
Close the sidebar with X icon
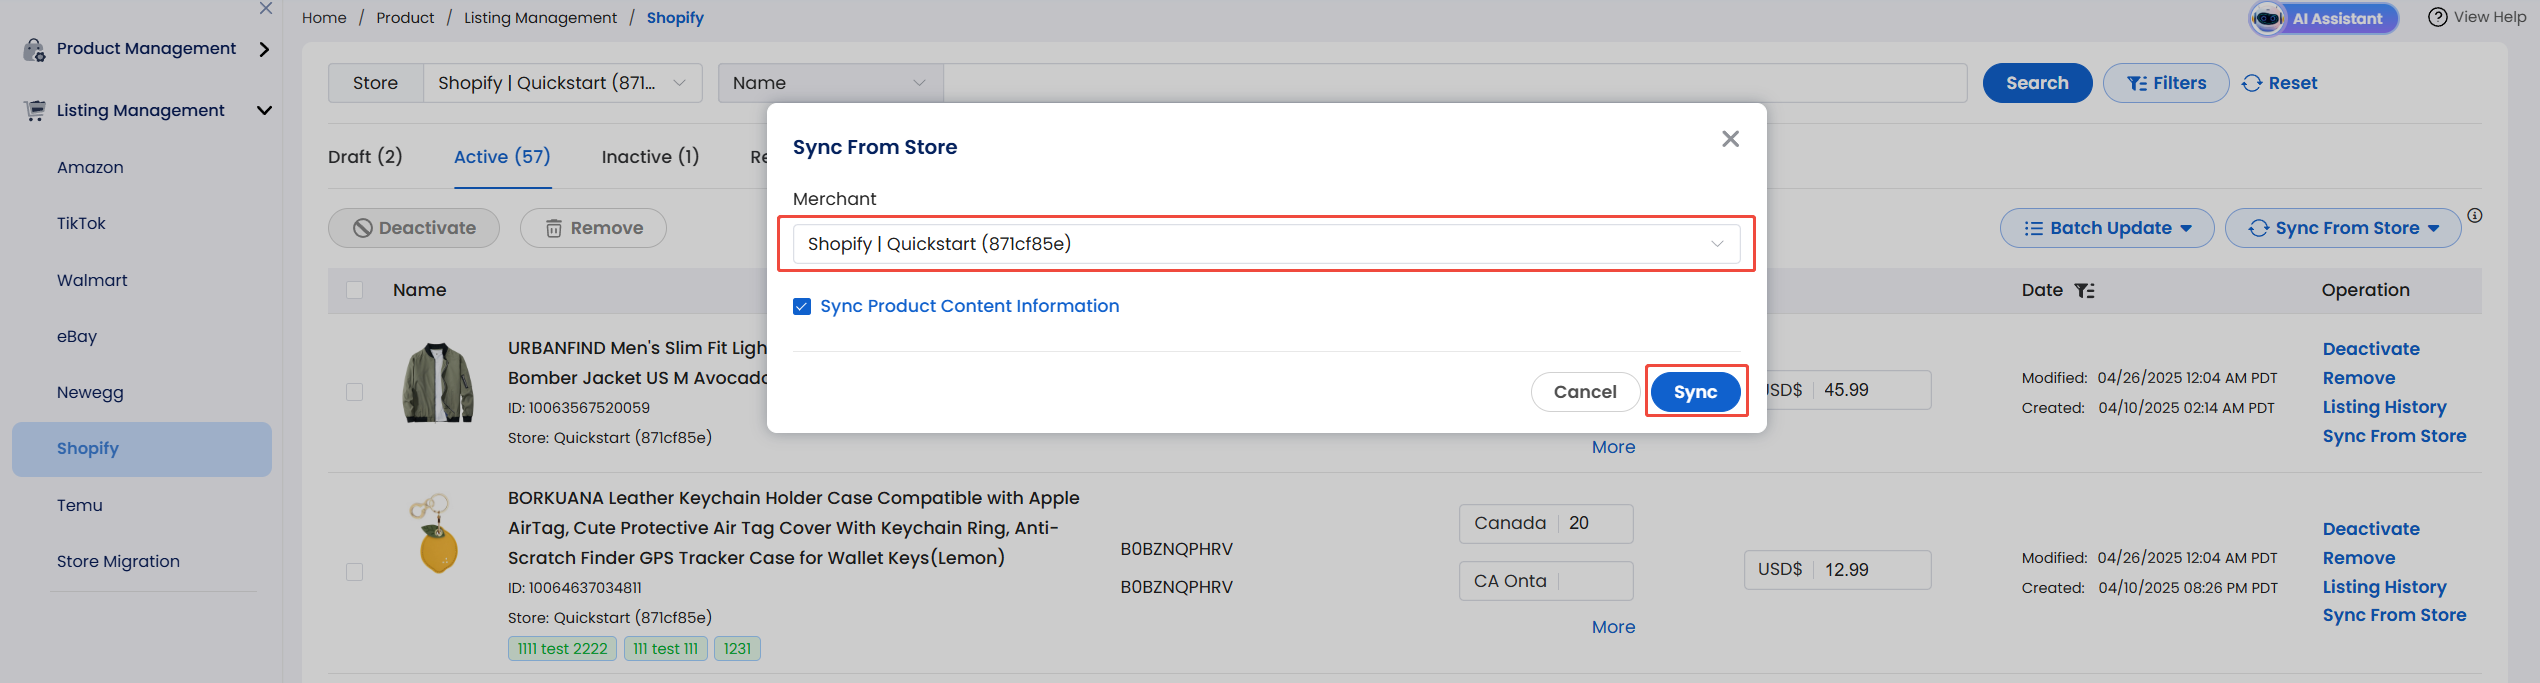click(x=265, y=8)
